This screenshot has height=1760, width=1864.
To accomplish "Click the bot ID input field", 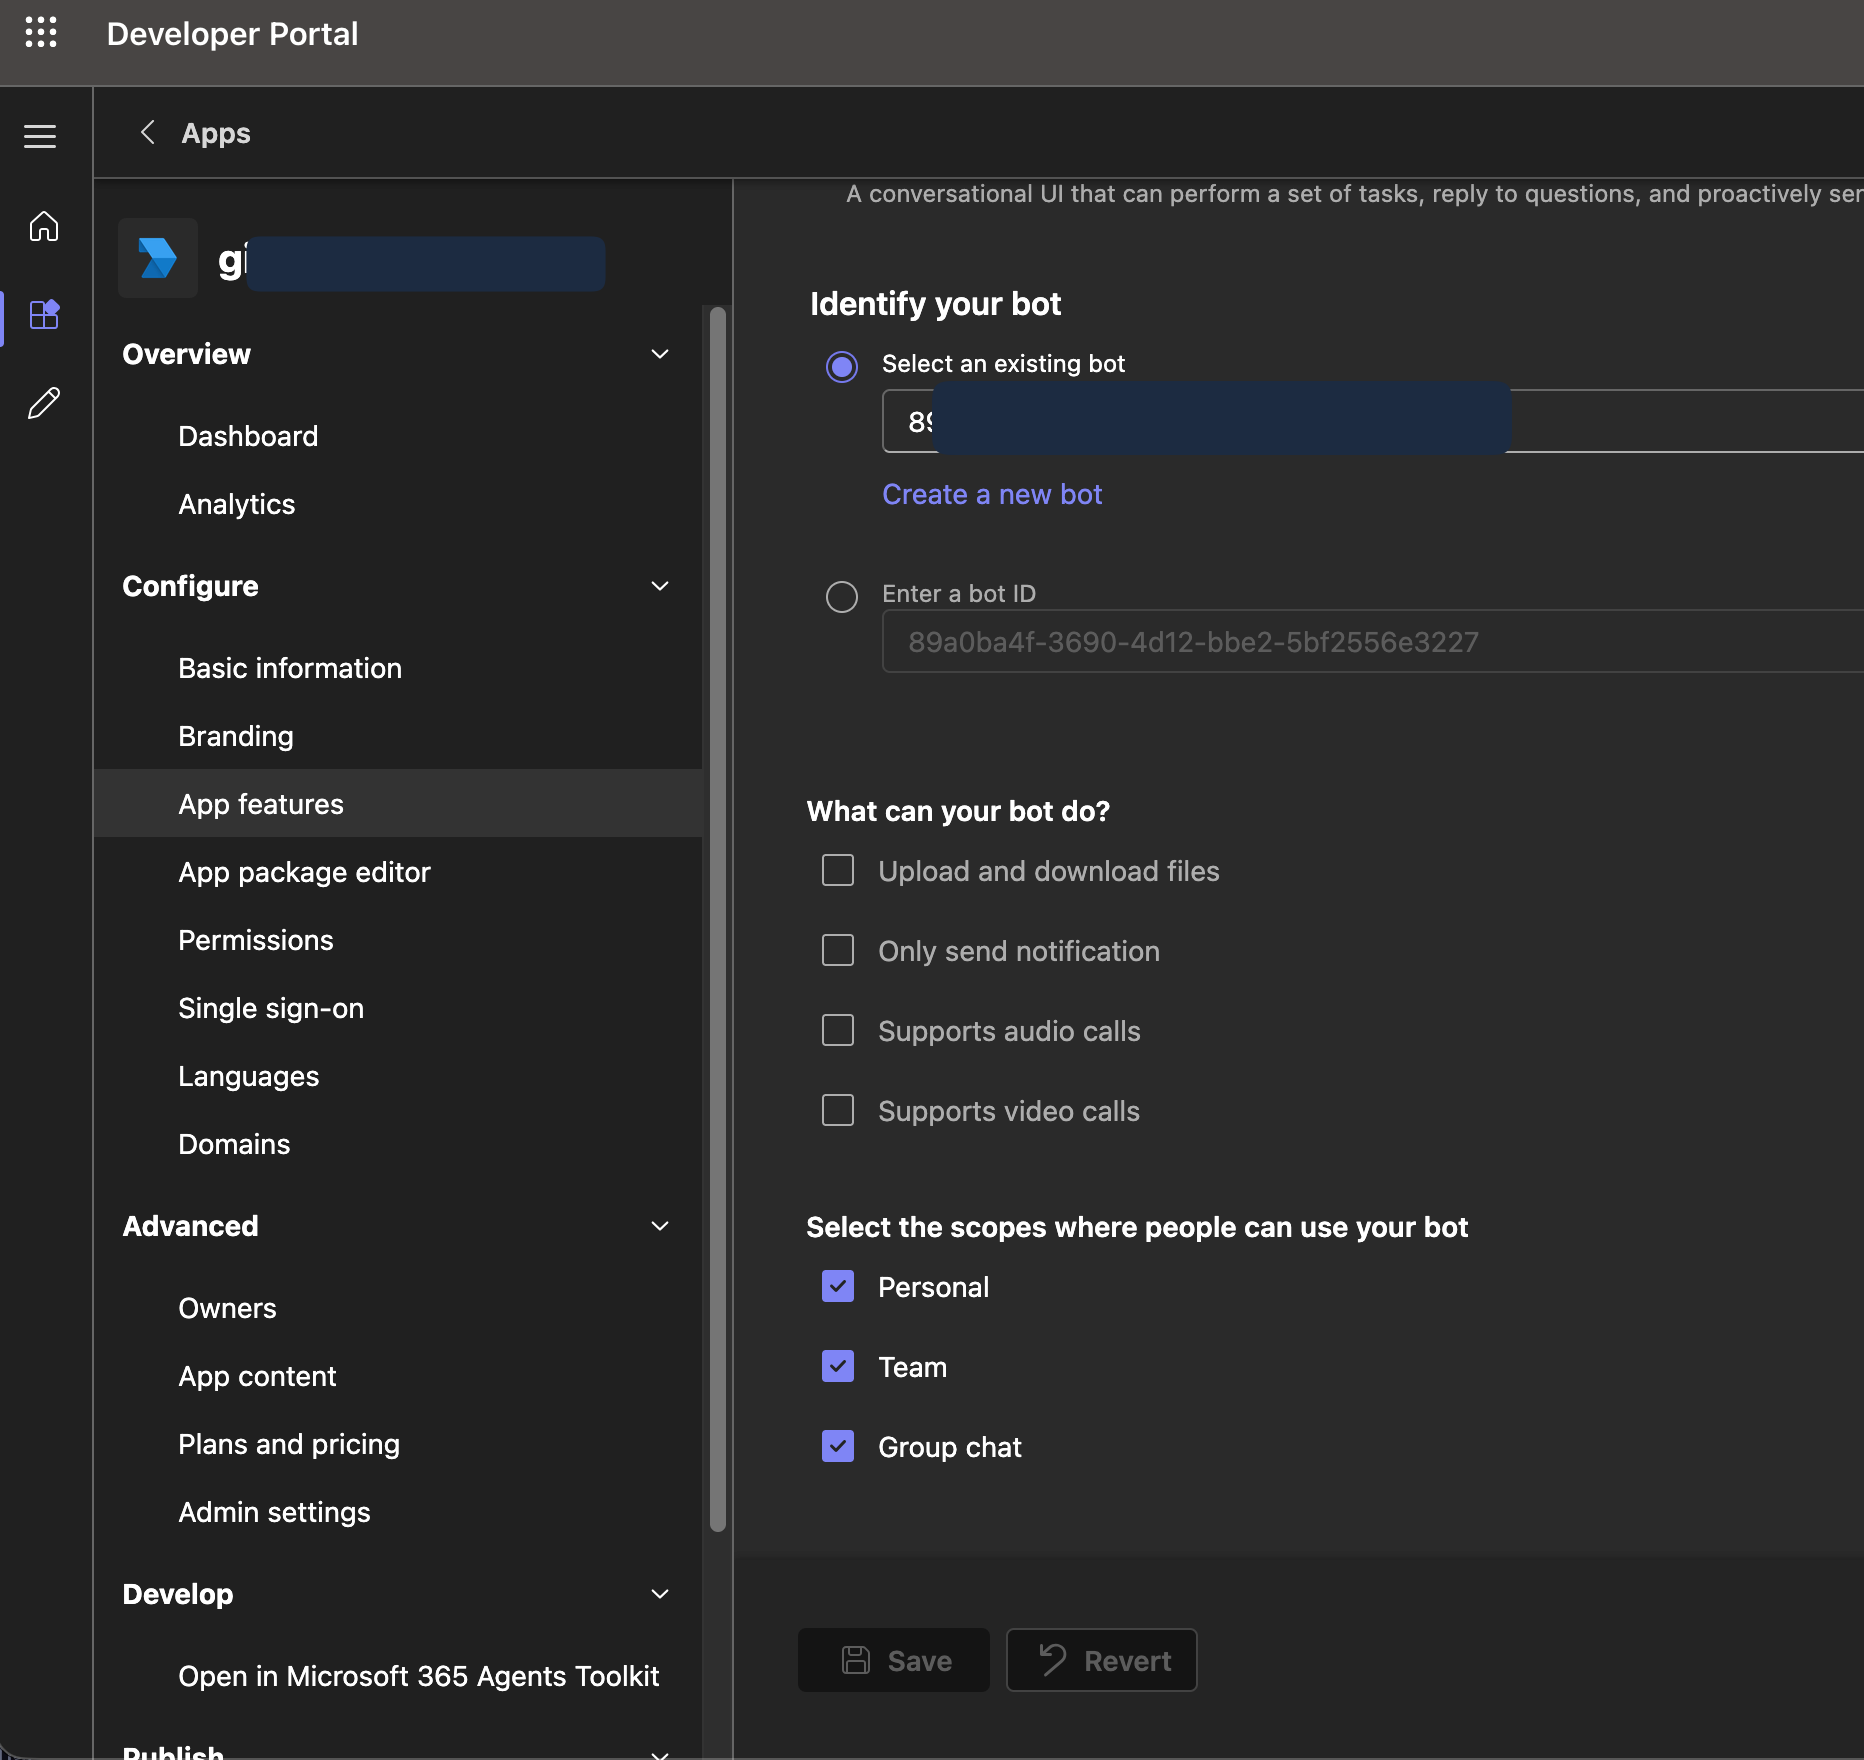I will (1373, 641).
